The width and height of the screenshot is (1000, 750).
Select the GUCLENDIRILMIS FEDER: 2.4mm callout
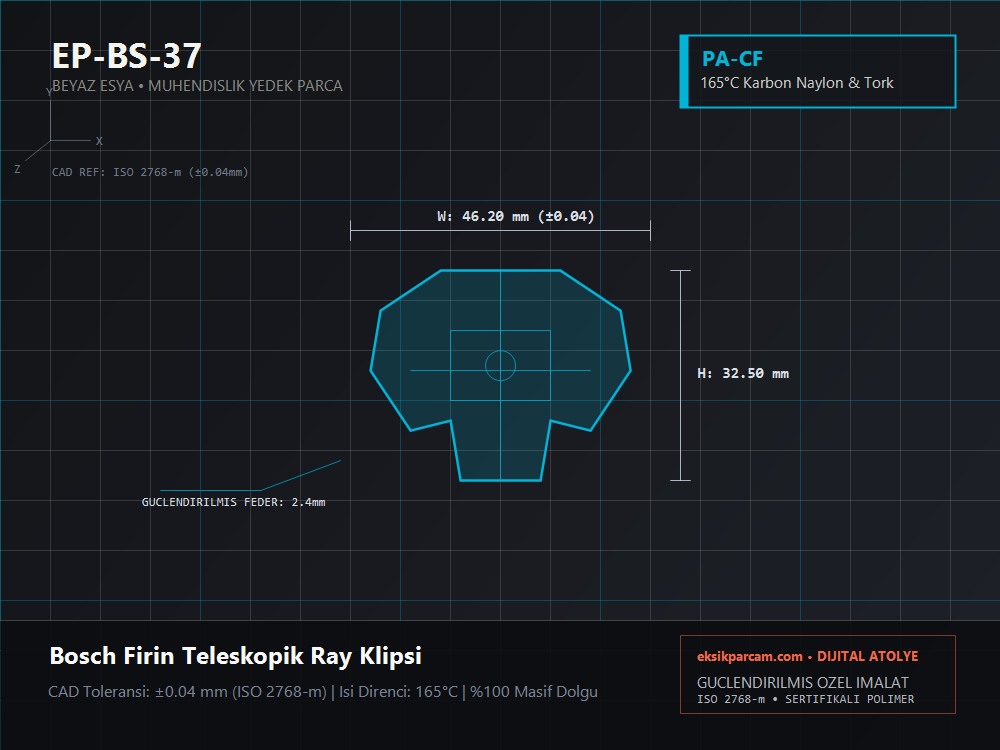coord(233,502)
